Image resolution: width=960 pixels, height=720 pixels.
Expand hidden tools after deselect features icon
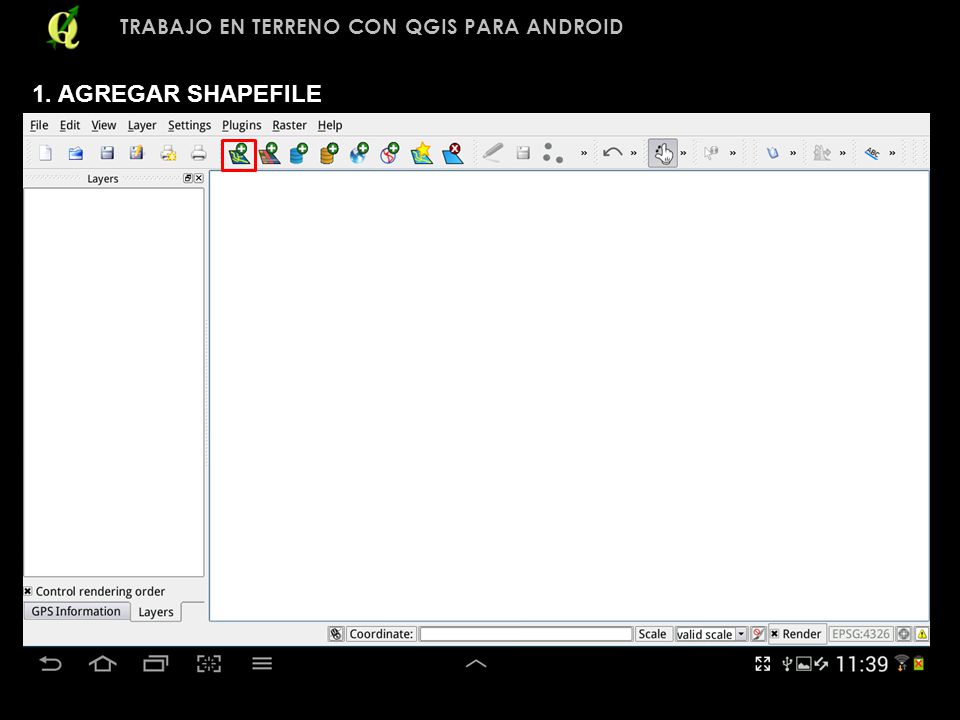[842, 153]
